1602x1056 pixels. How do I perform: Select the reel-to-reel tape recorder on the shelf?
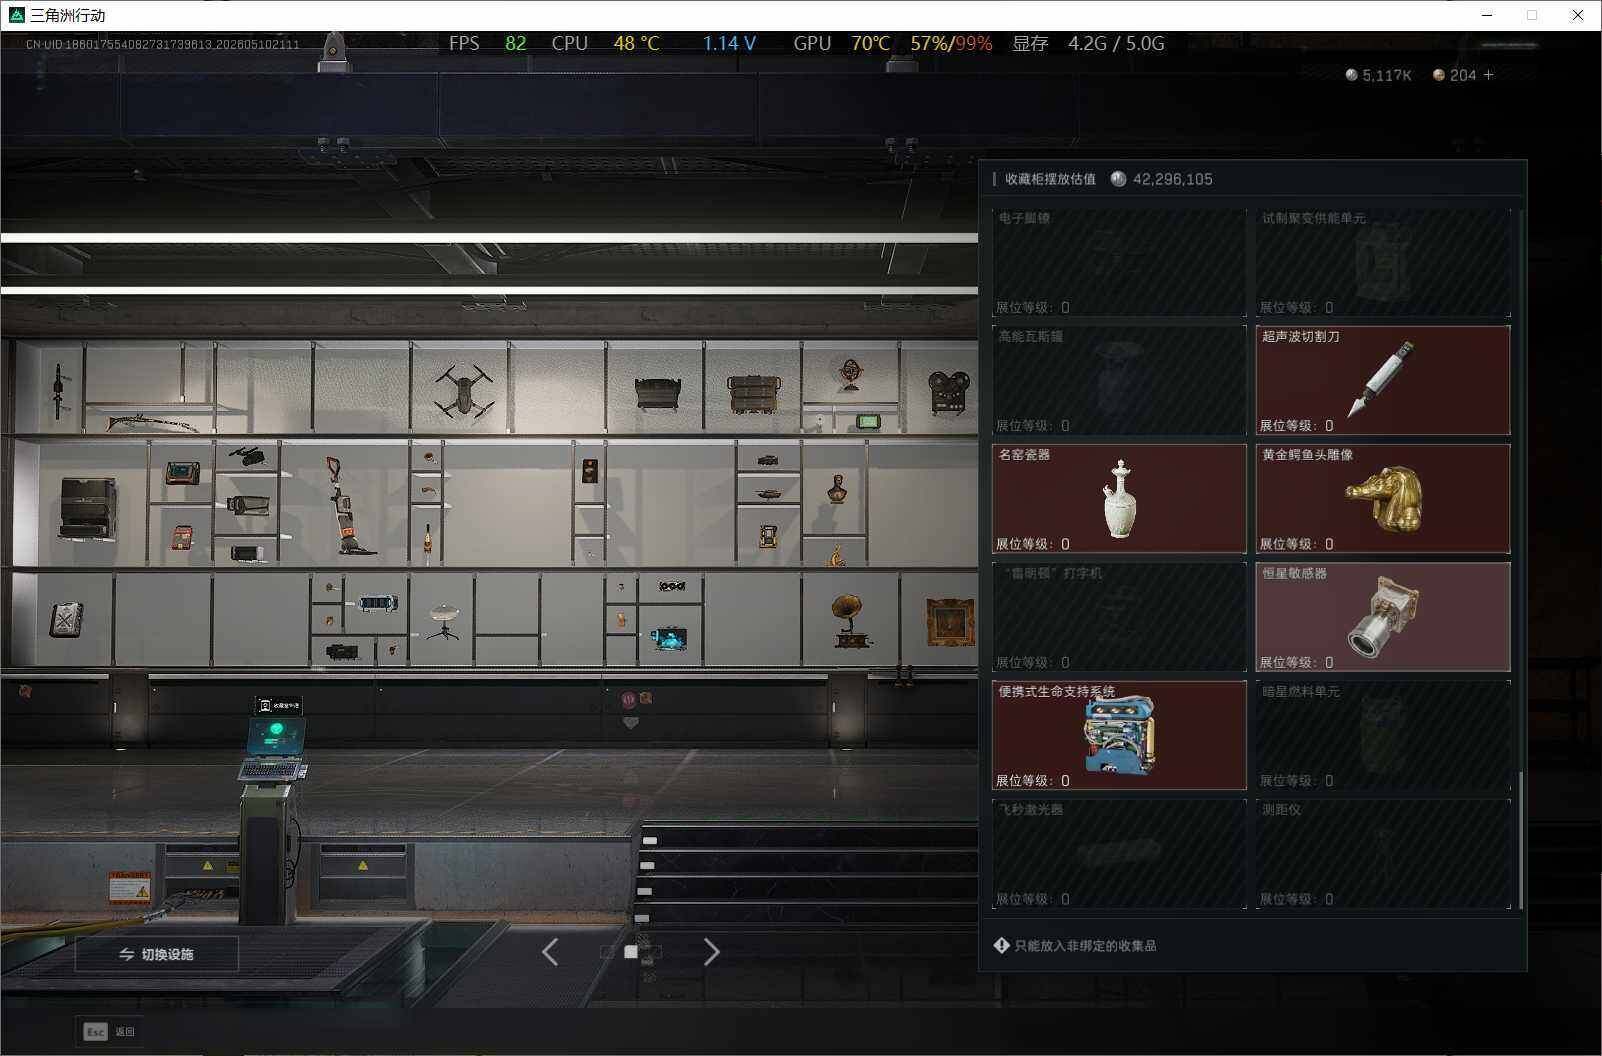pyautogui.click(x=949, y=392)
